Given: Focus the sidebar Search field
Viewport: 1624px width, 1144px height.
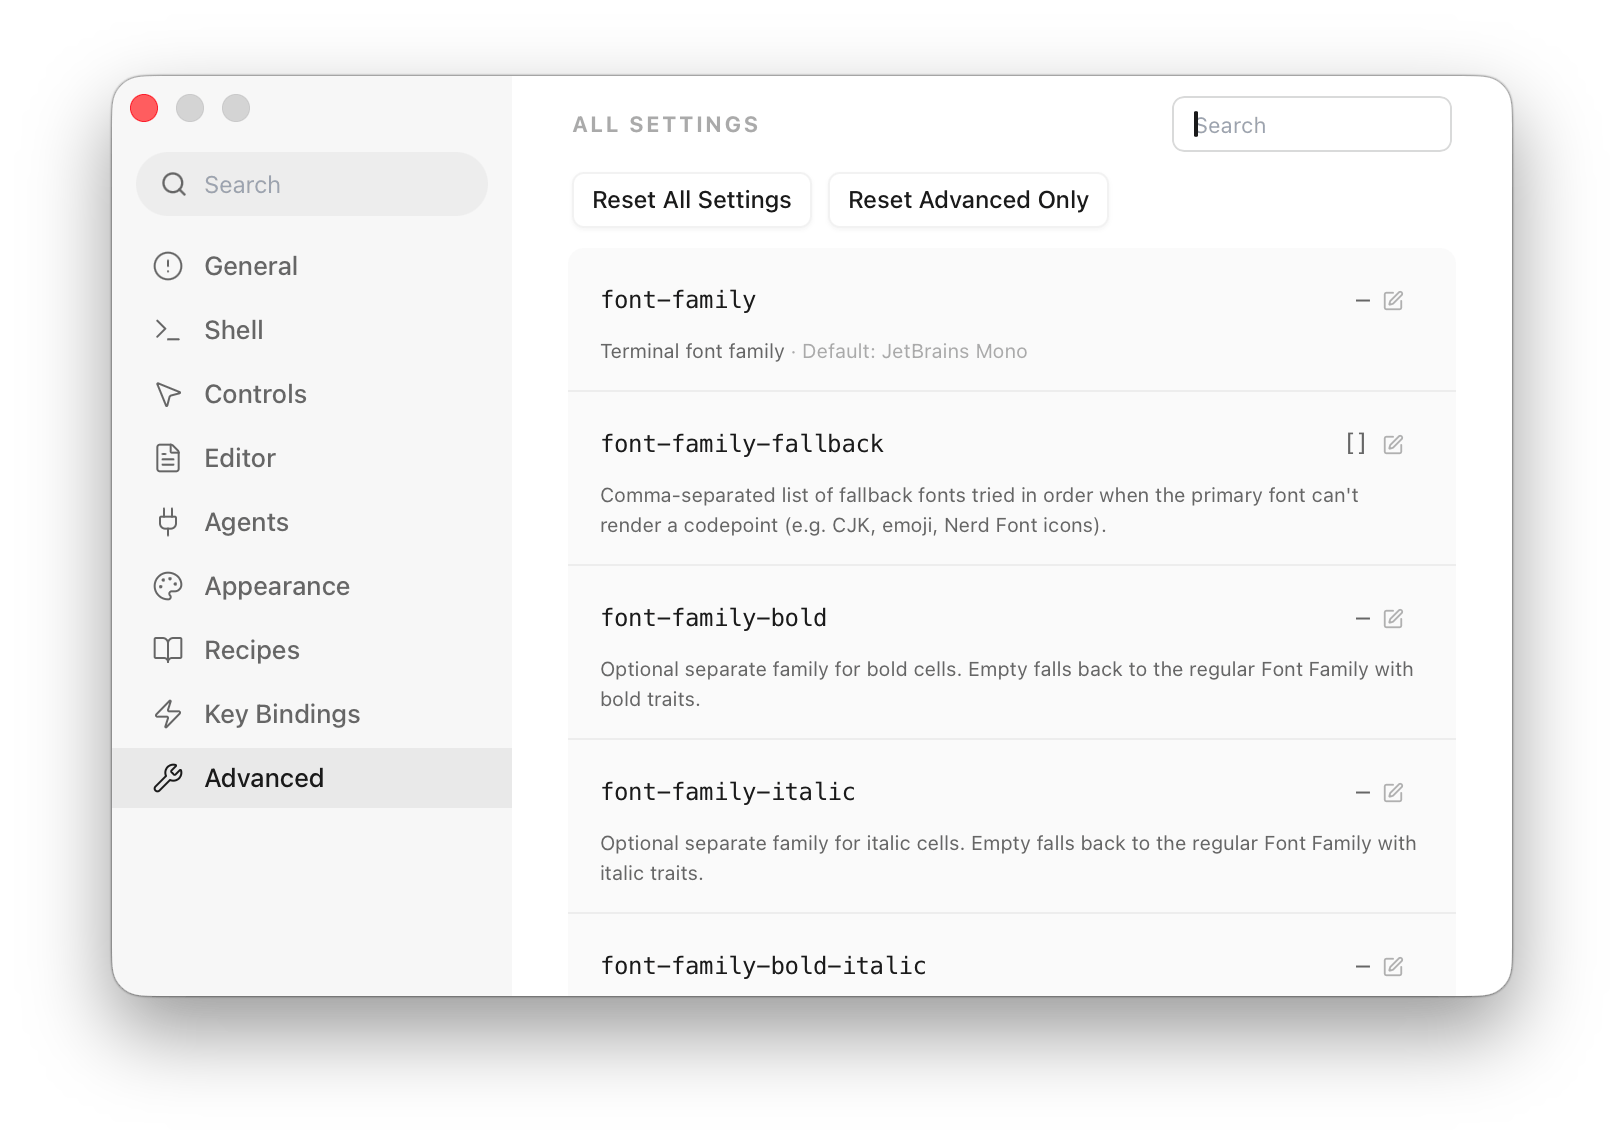Looking at the screenshot, I should coord(312,184).
